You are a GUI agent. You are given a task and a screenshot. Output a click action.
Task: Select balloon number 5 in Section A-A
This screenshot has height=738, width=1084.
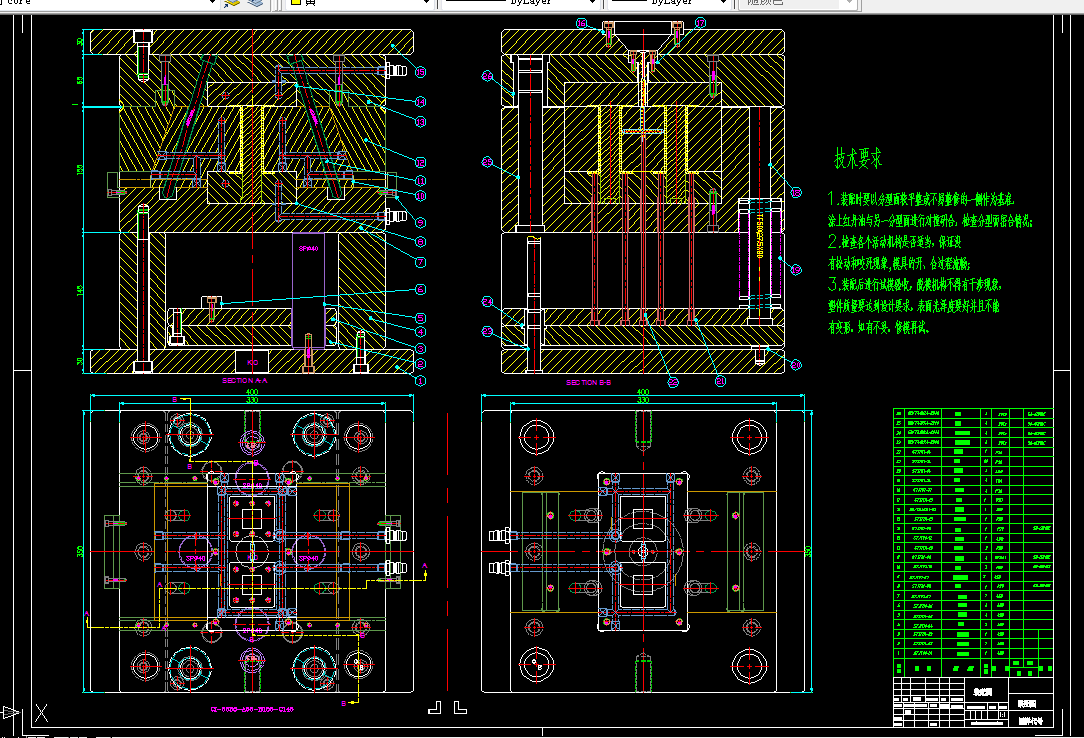coord(420,318)
